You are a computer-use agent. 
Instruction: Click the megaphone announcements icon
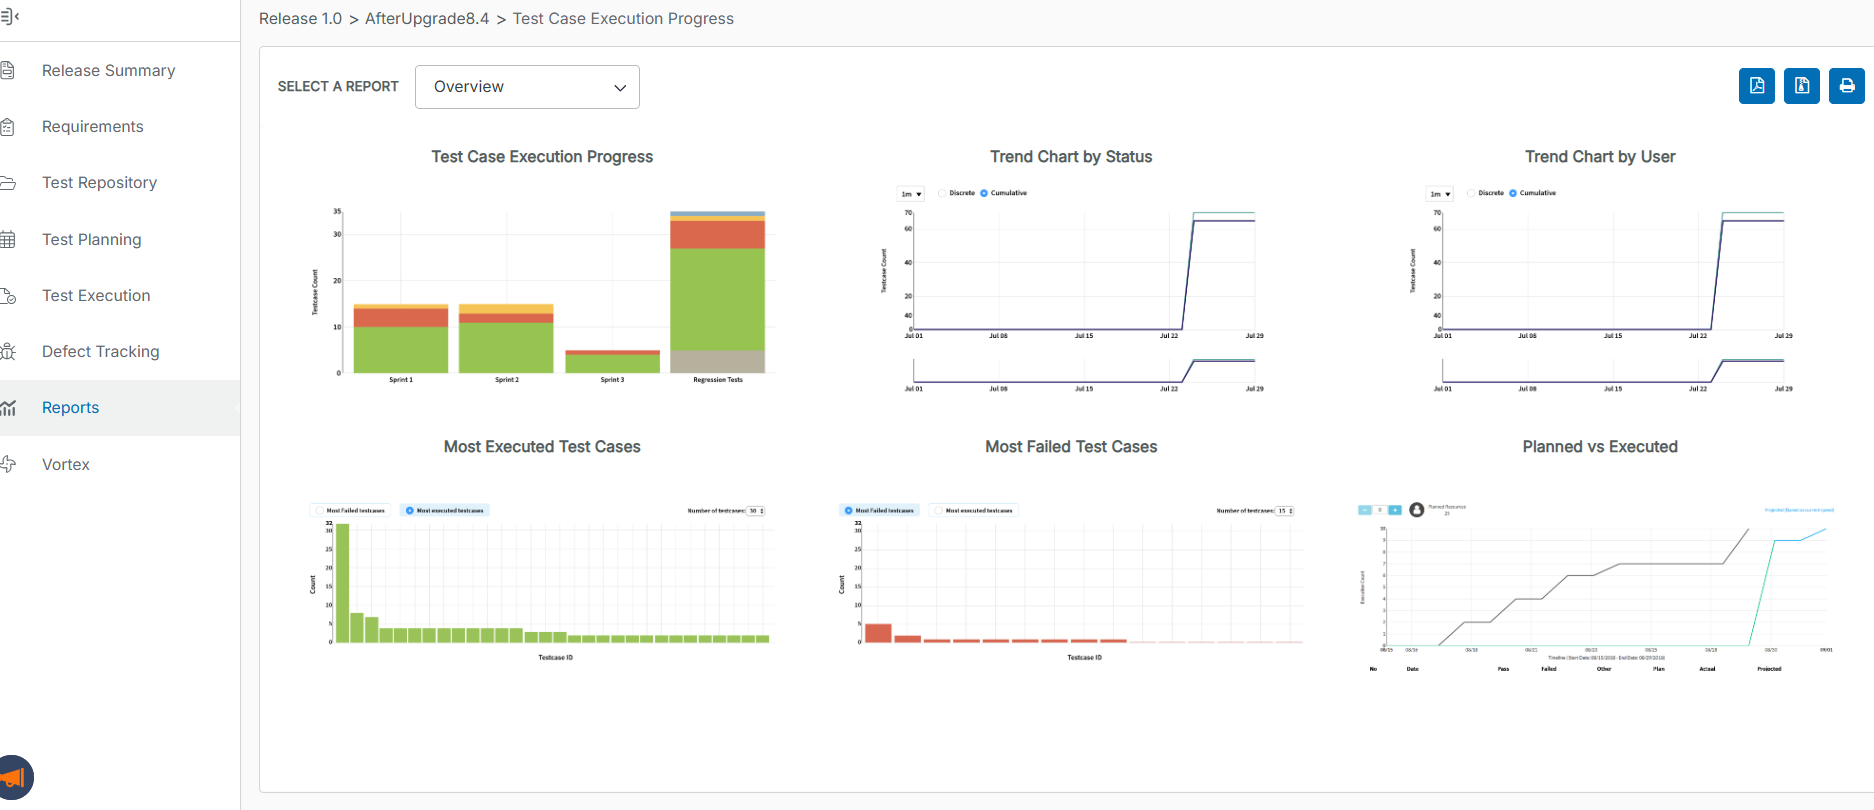(14, 777)
